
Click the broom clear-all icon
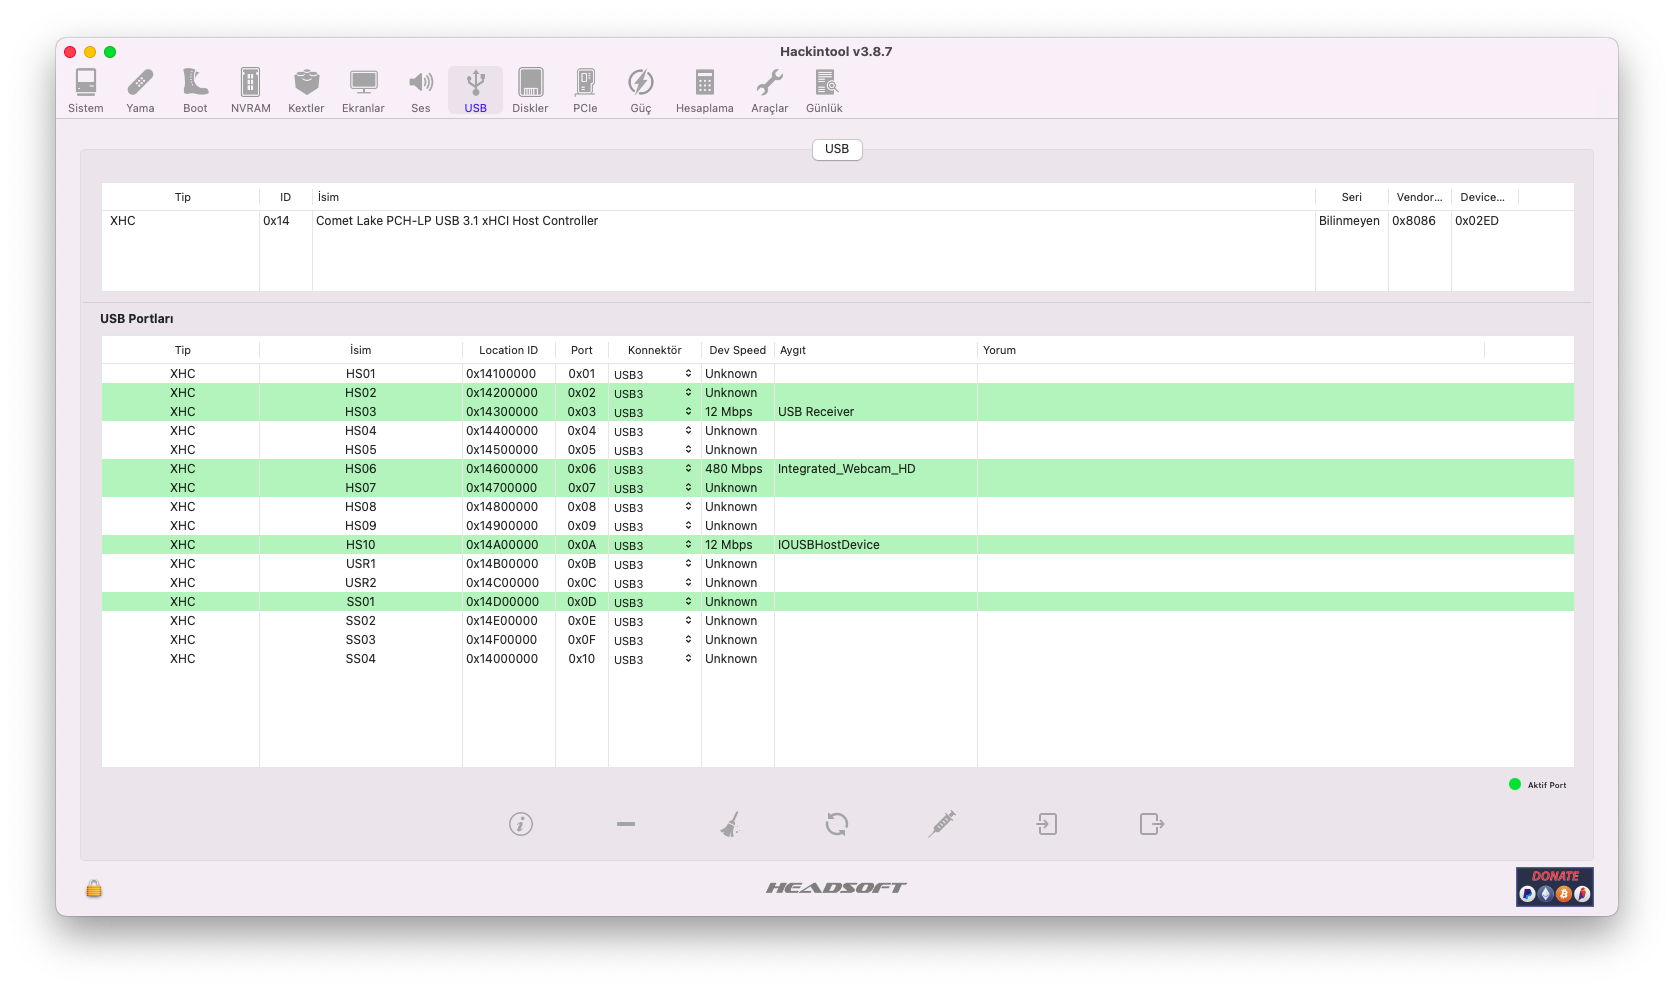click(731, 824)
